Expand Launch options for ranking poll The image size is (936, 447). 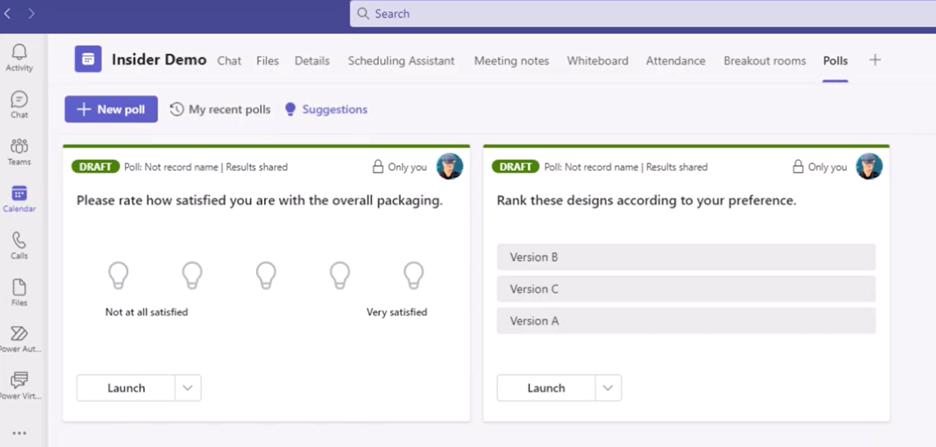pos(608,388)
